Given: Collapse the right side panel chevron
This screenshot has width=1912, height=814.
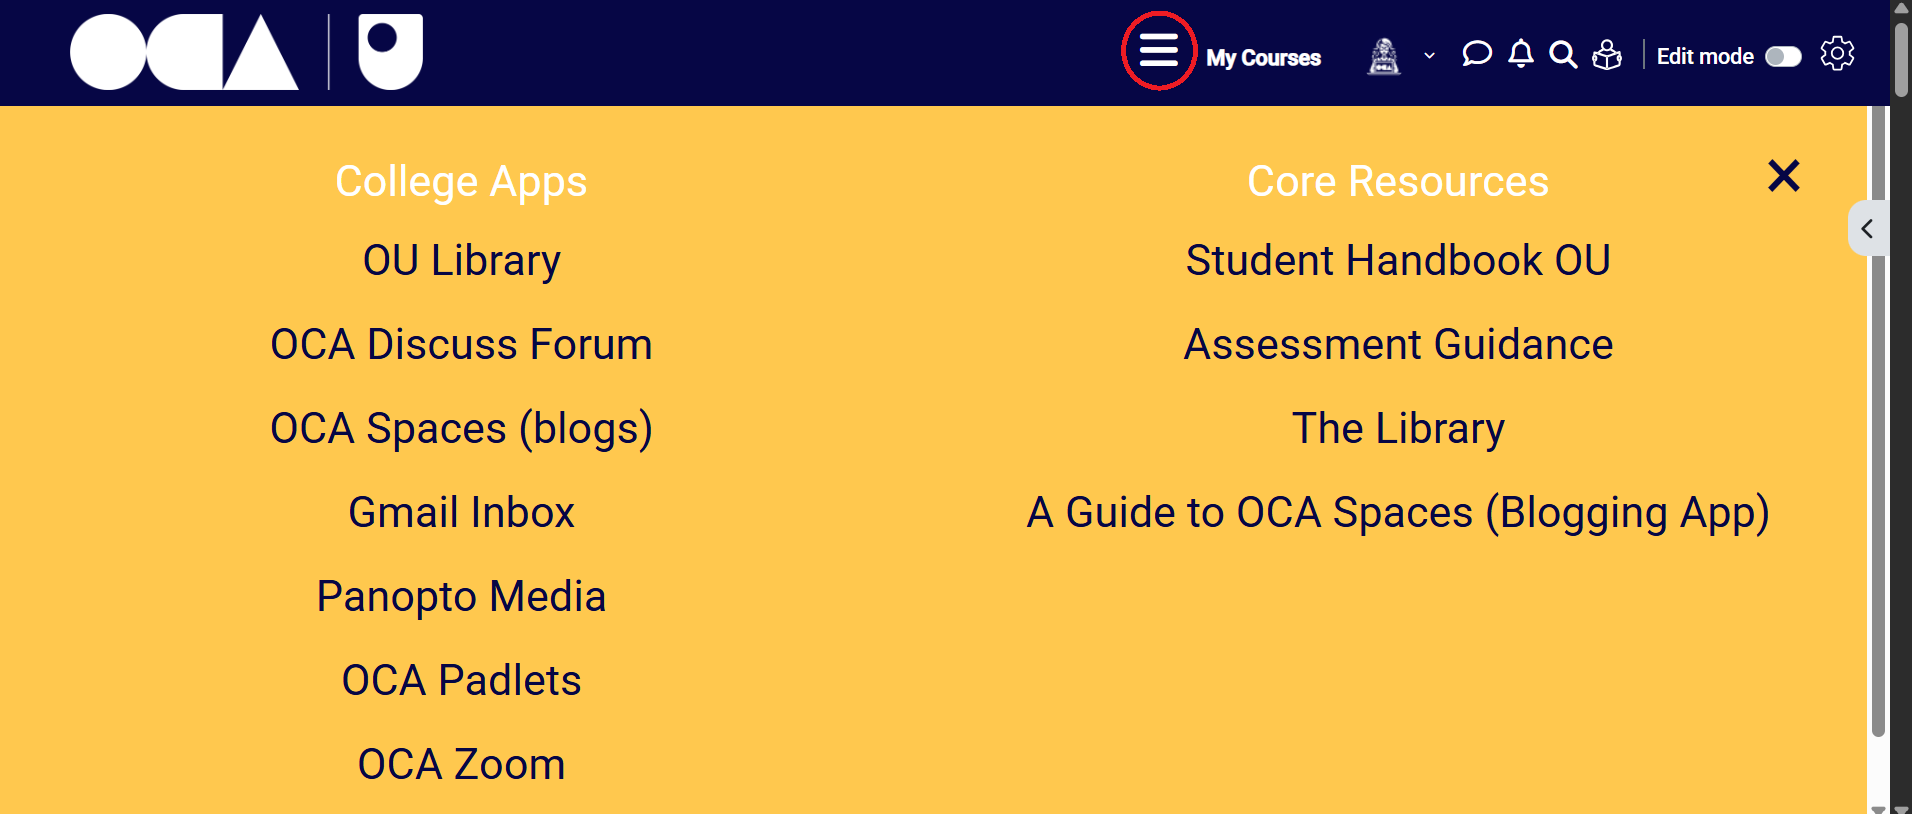Looking at the screenshot, I should [x=1868, y=228].
